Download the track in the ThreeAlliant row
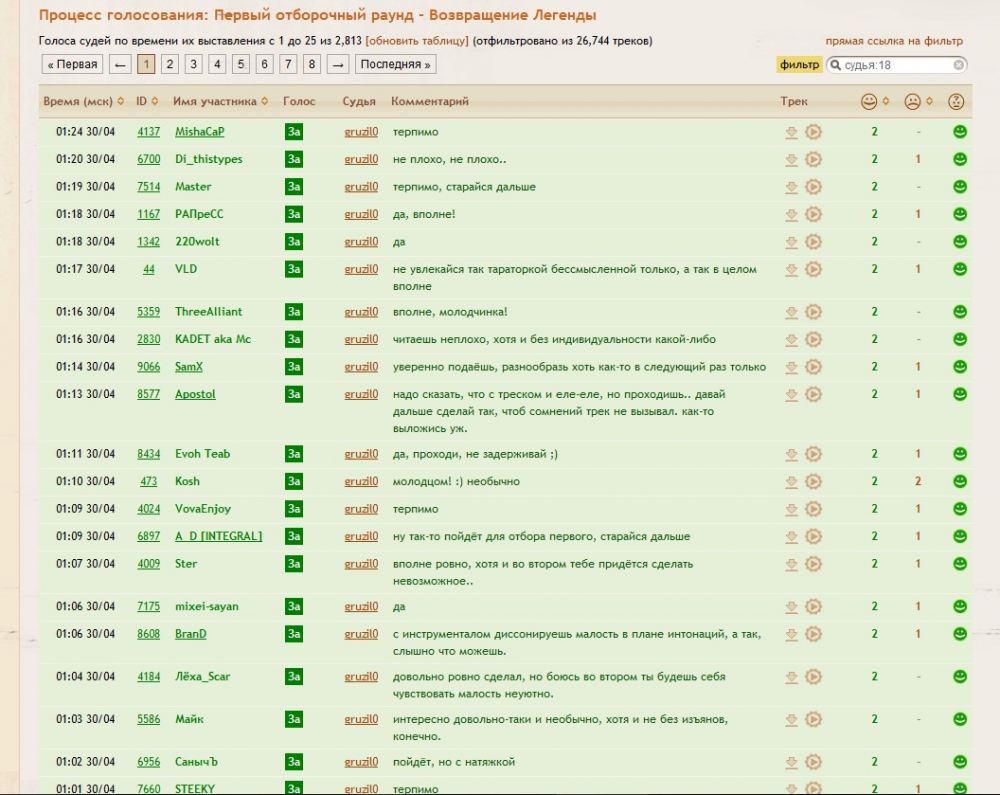The image size is (1000, 795). (x=791, y=312)
